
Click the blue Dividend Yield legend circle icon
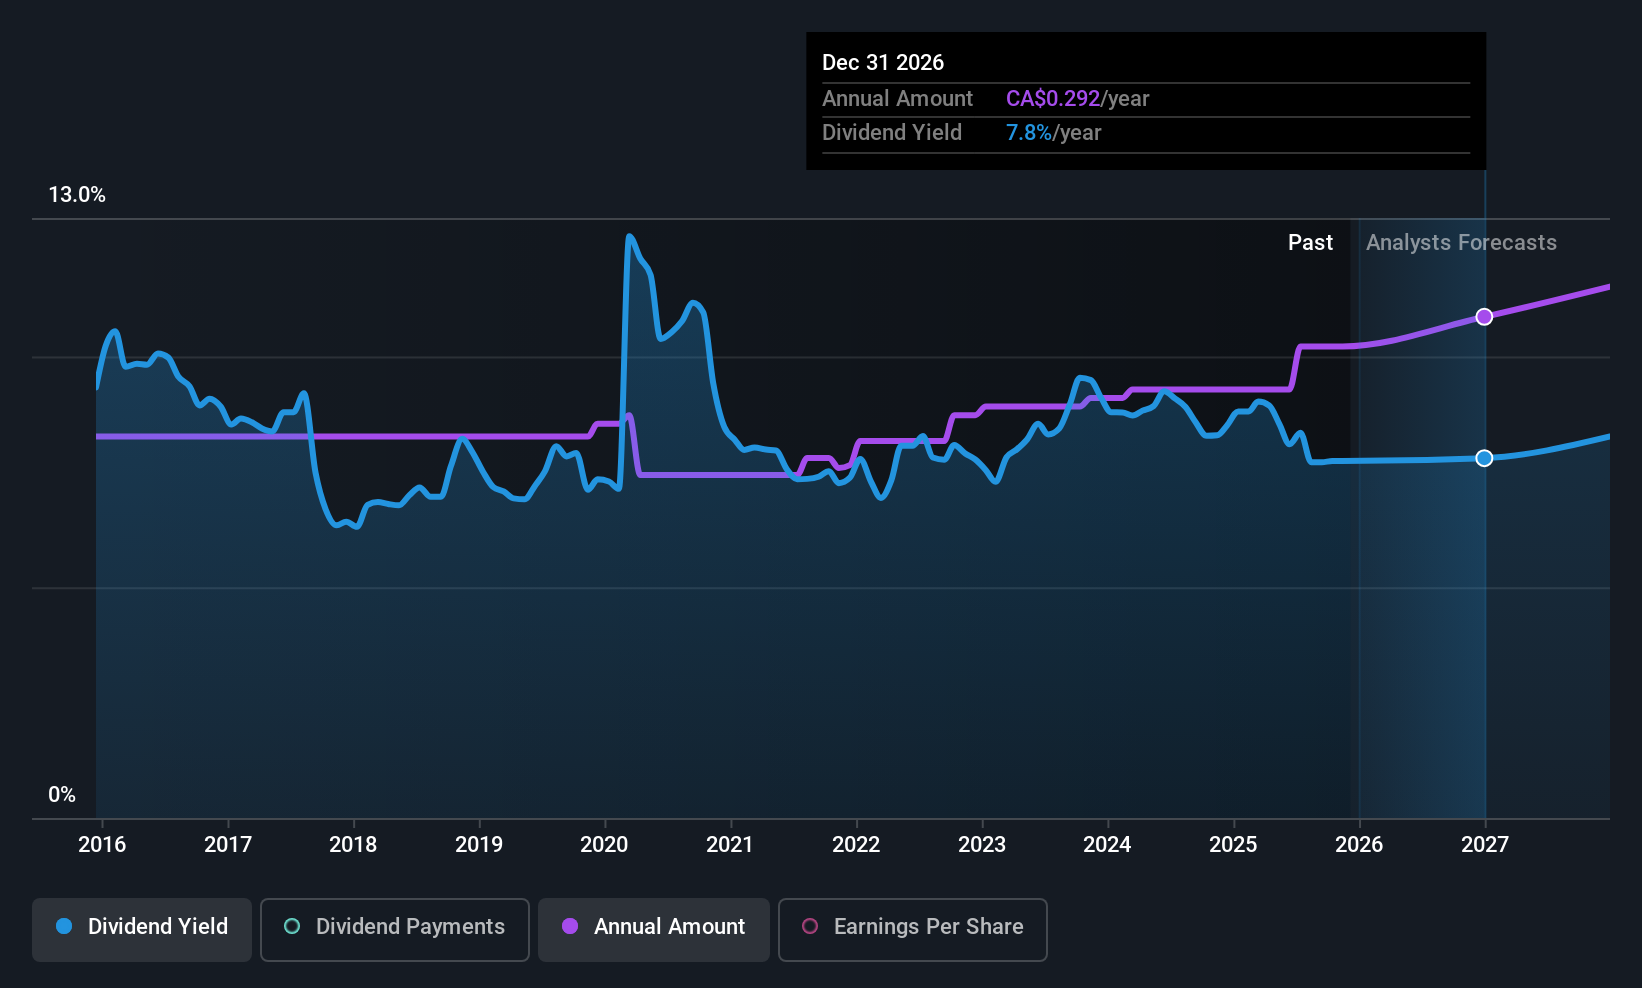pyautogui.click(x=64, y=927)
